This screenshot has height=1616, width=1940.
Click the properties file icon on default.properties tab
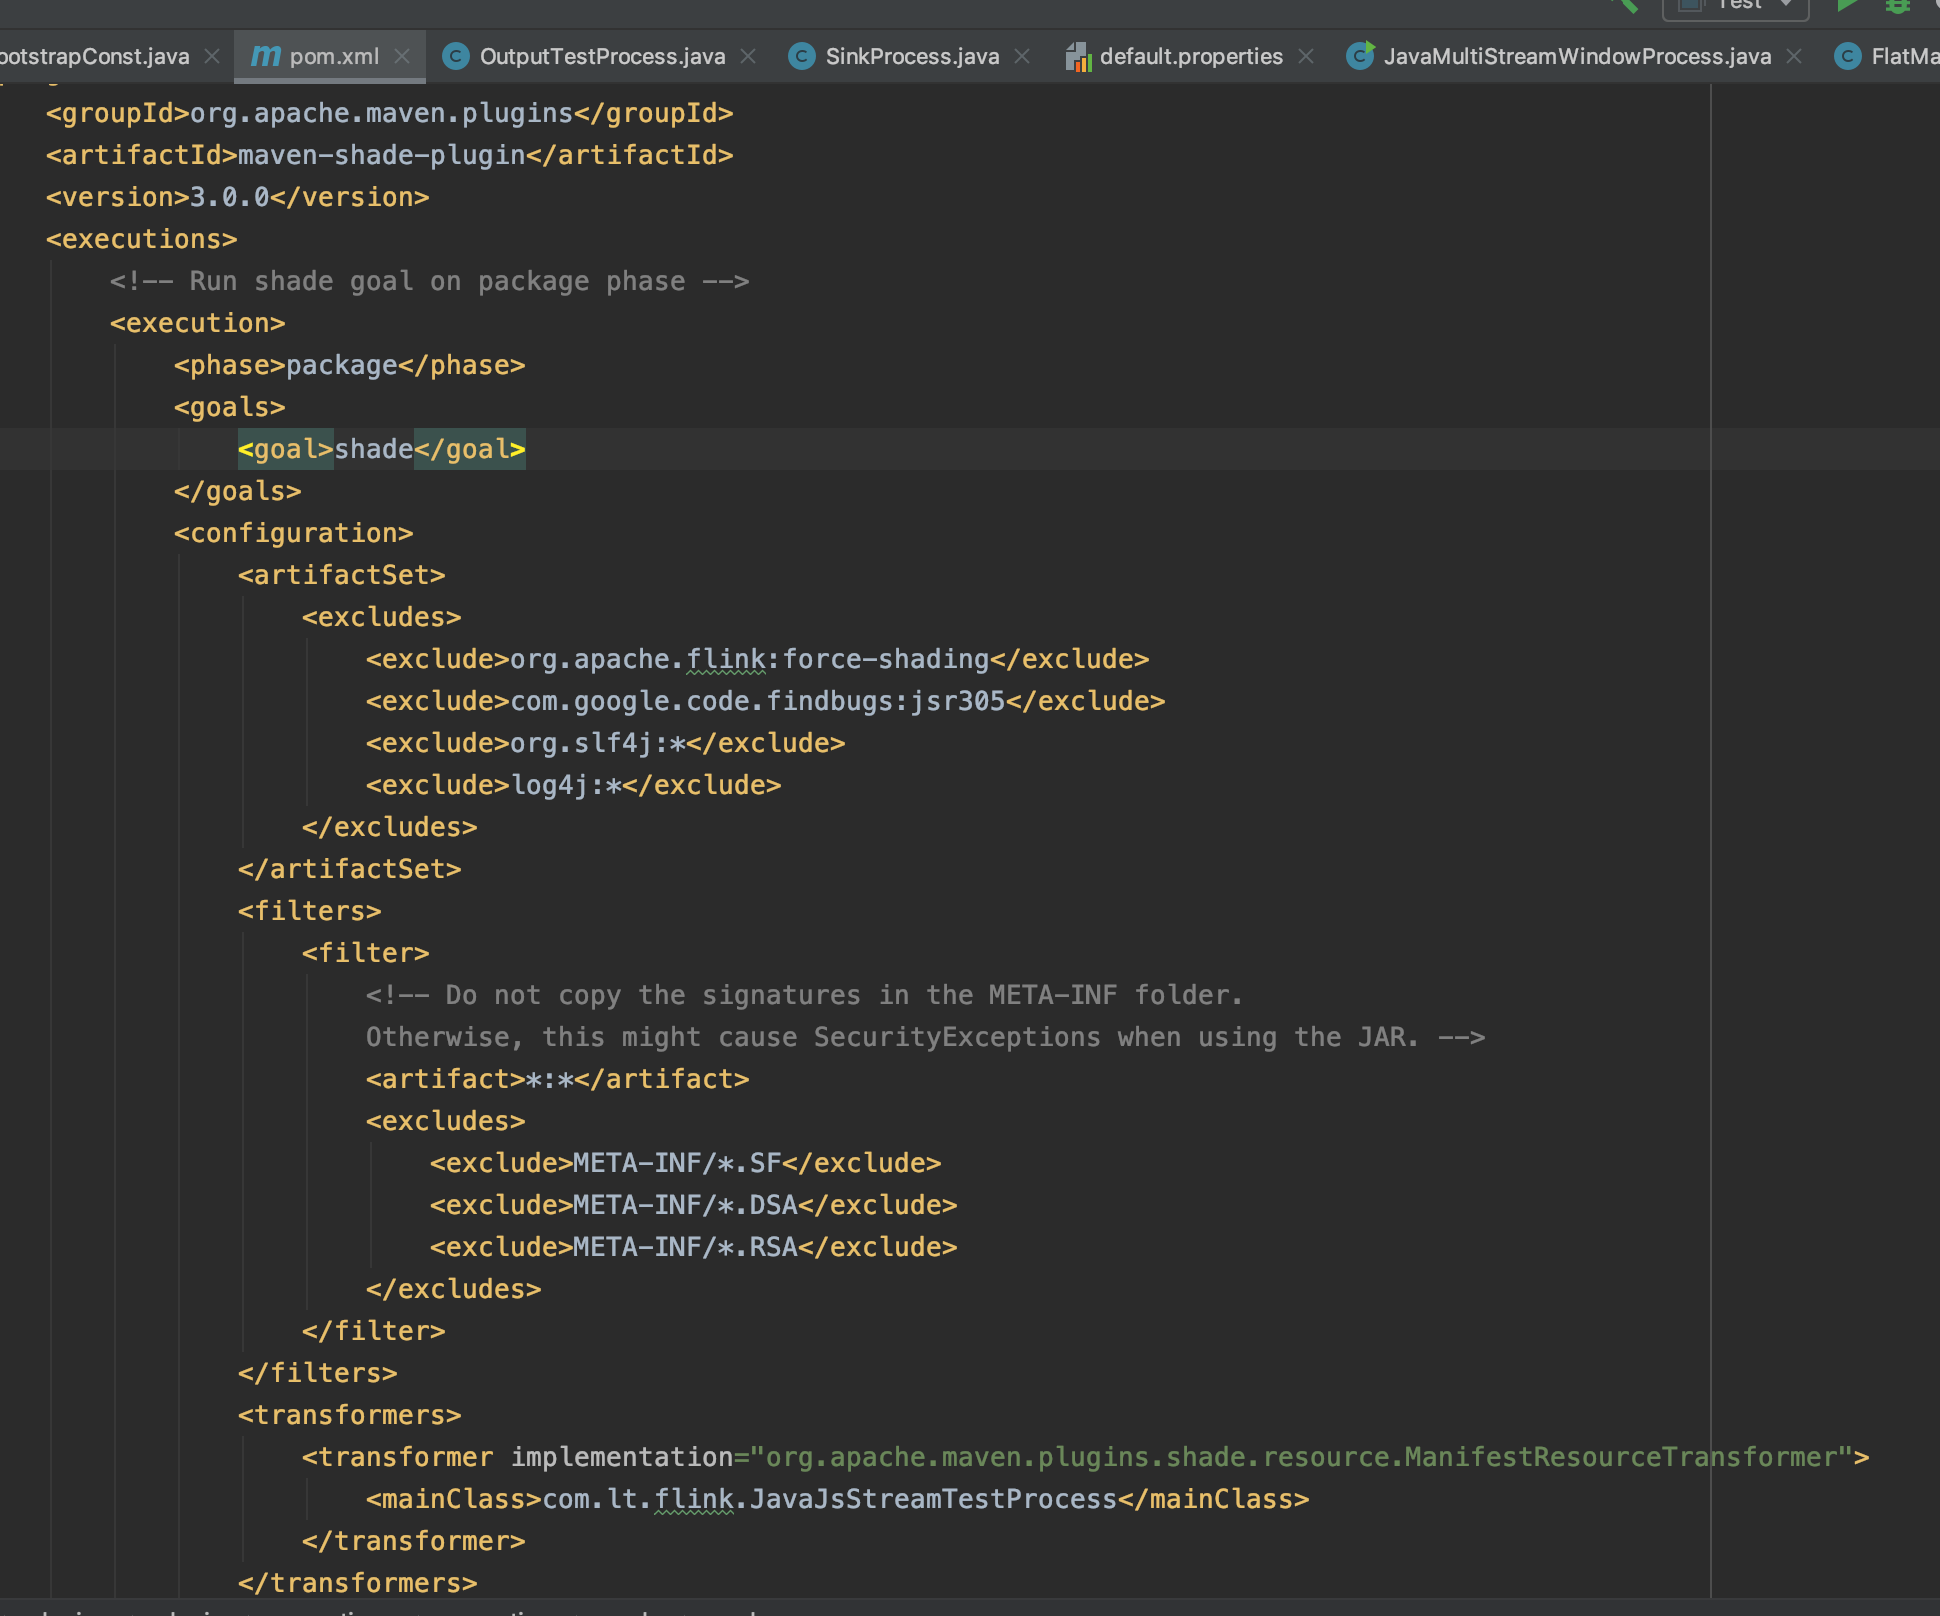(x=1078, y=57)
